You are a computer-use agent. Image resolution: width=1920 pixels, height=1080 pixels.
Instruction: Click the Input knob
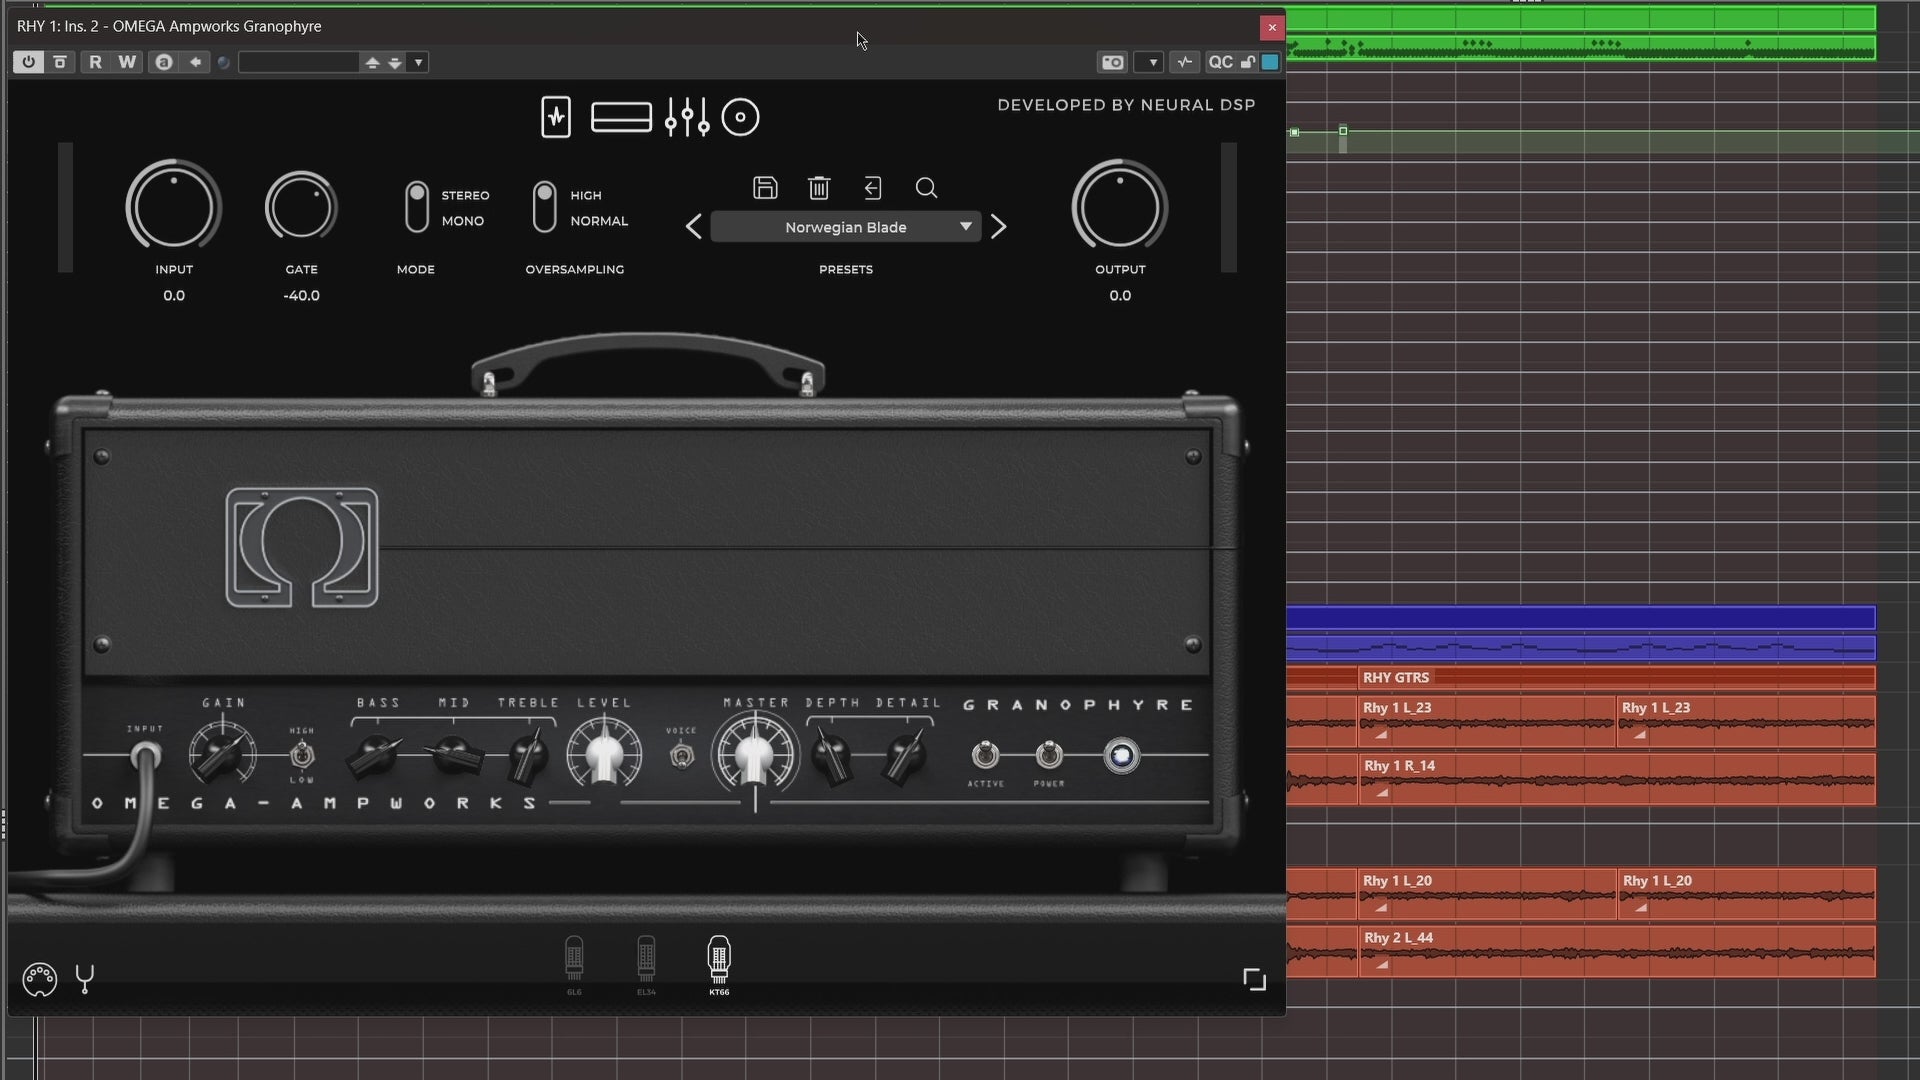(x=173, y=207)
